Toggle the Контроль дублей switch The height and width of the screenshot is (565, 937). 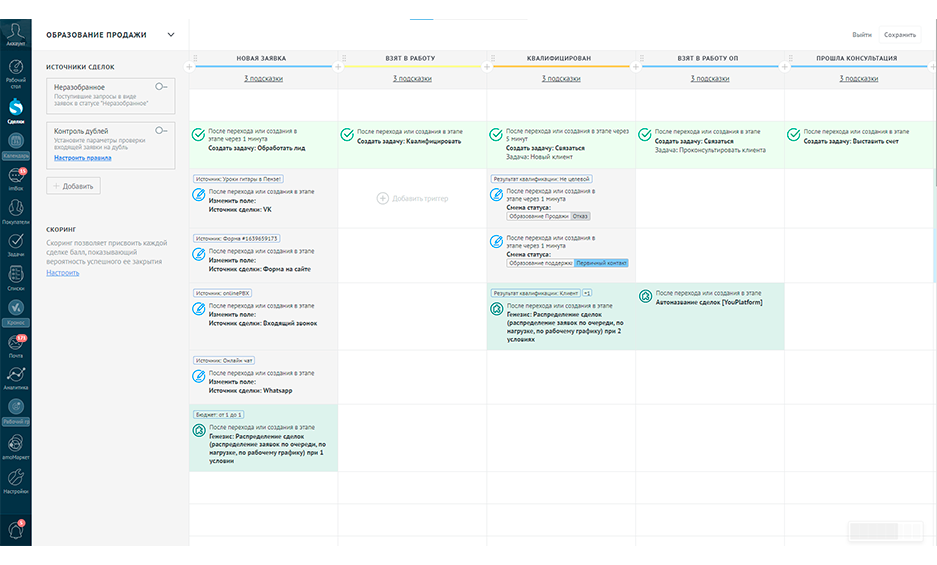coord(161,130)
